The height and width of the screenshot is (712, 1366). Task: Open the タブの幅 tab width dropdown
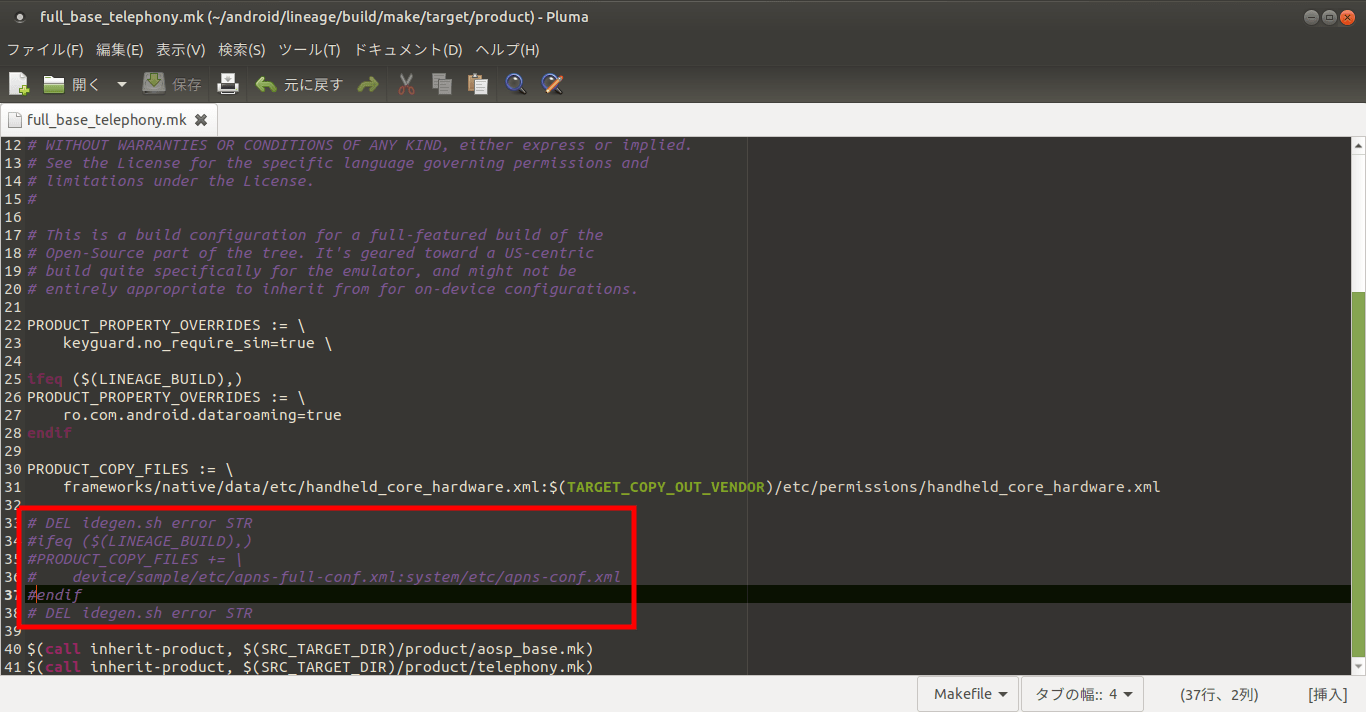click(x=1082, y=694)
